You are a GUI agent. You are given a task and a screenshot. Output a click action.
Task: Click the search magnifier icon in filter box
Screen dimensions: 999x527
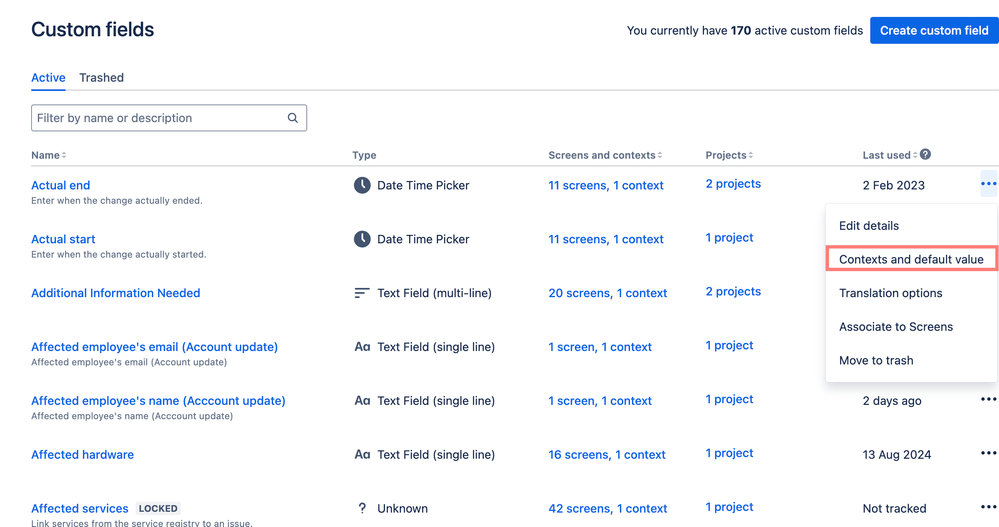[x=292, y=118]
